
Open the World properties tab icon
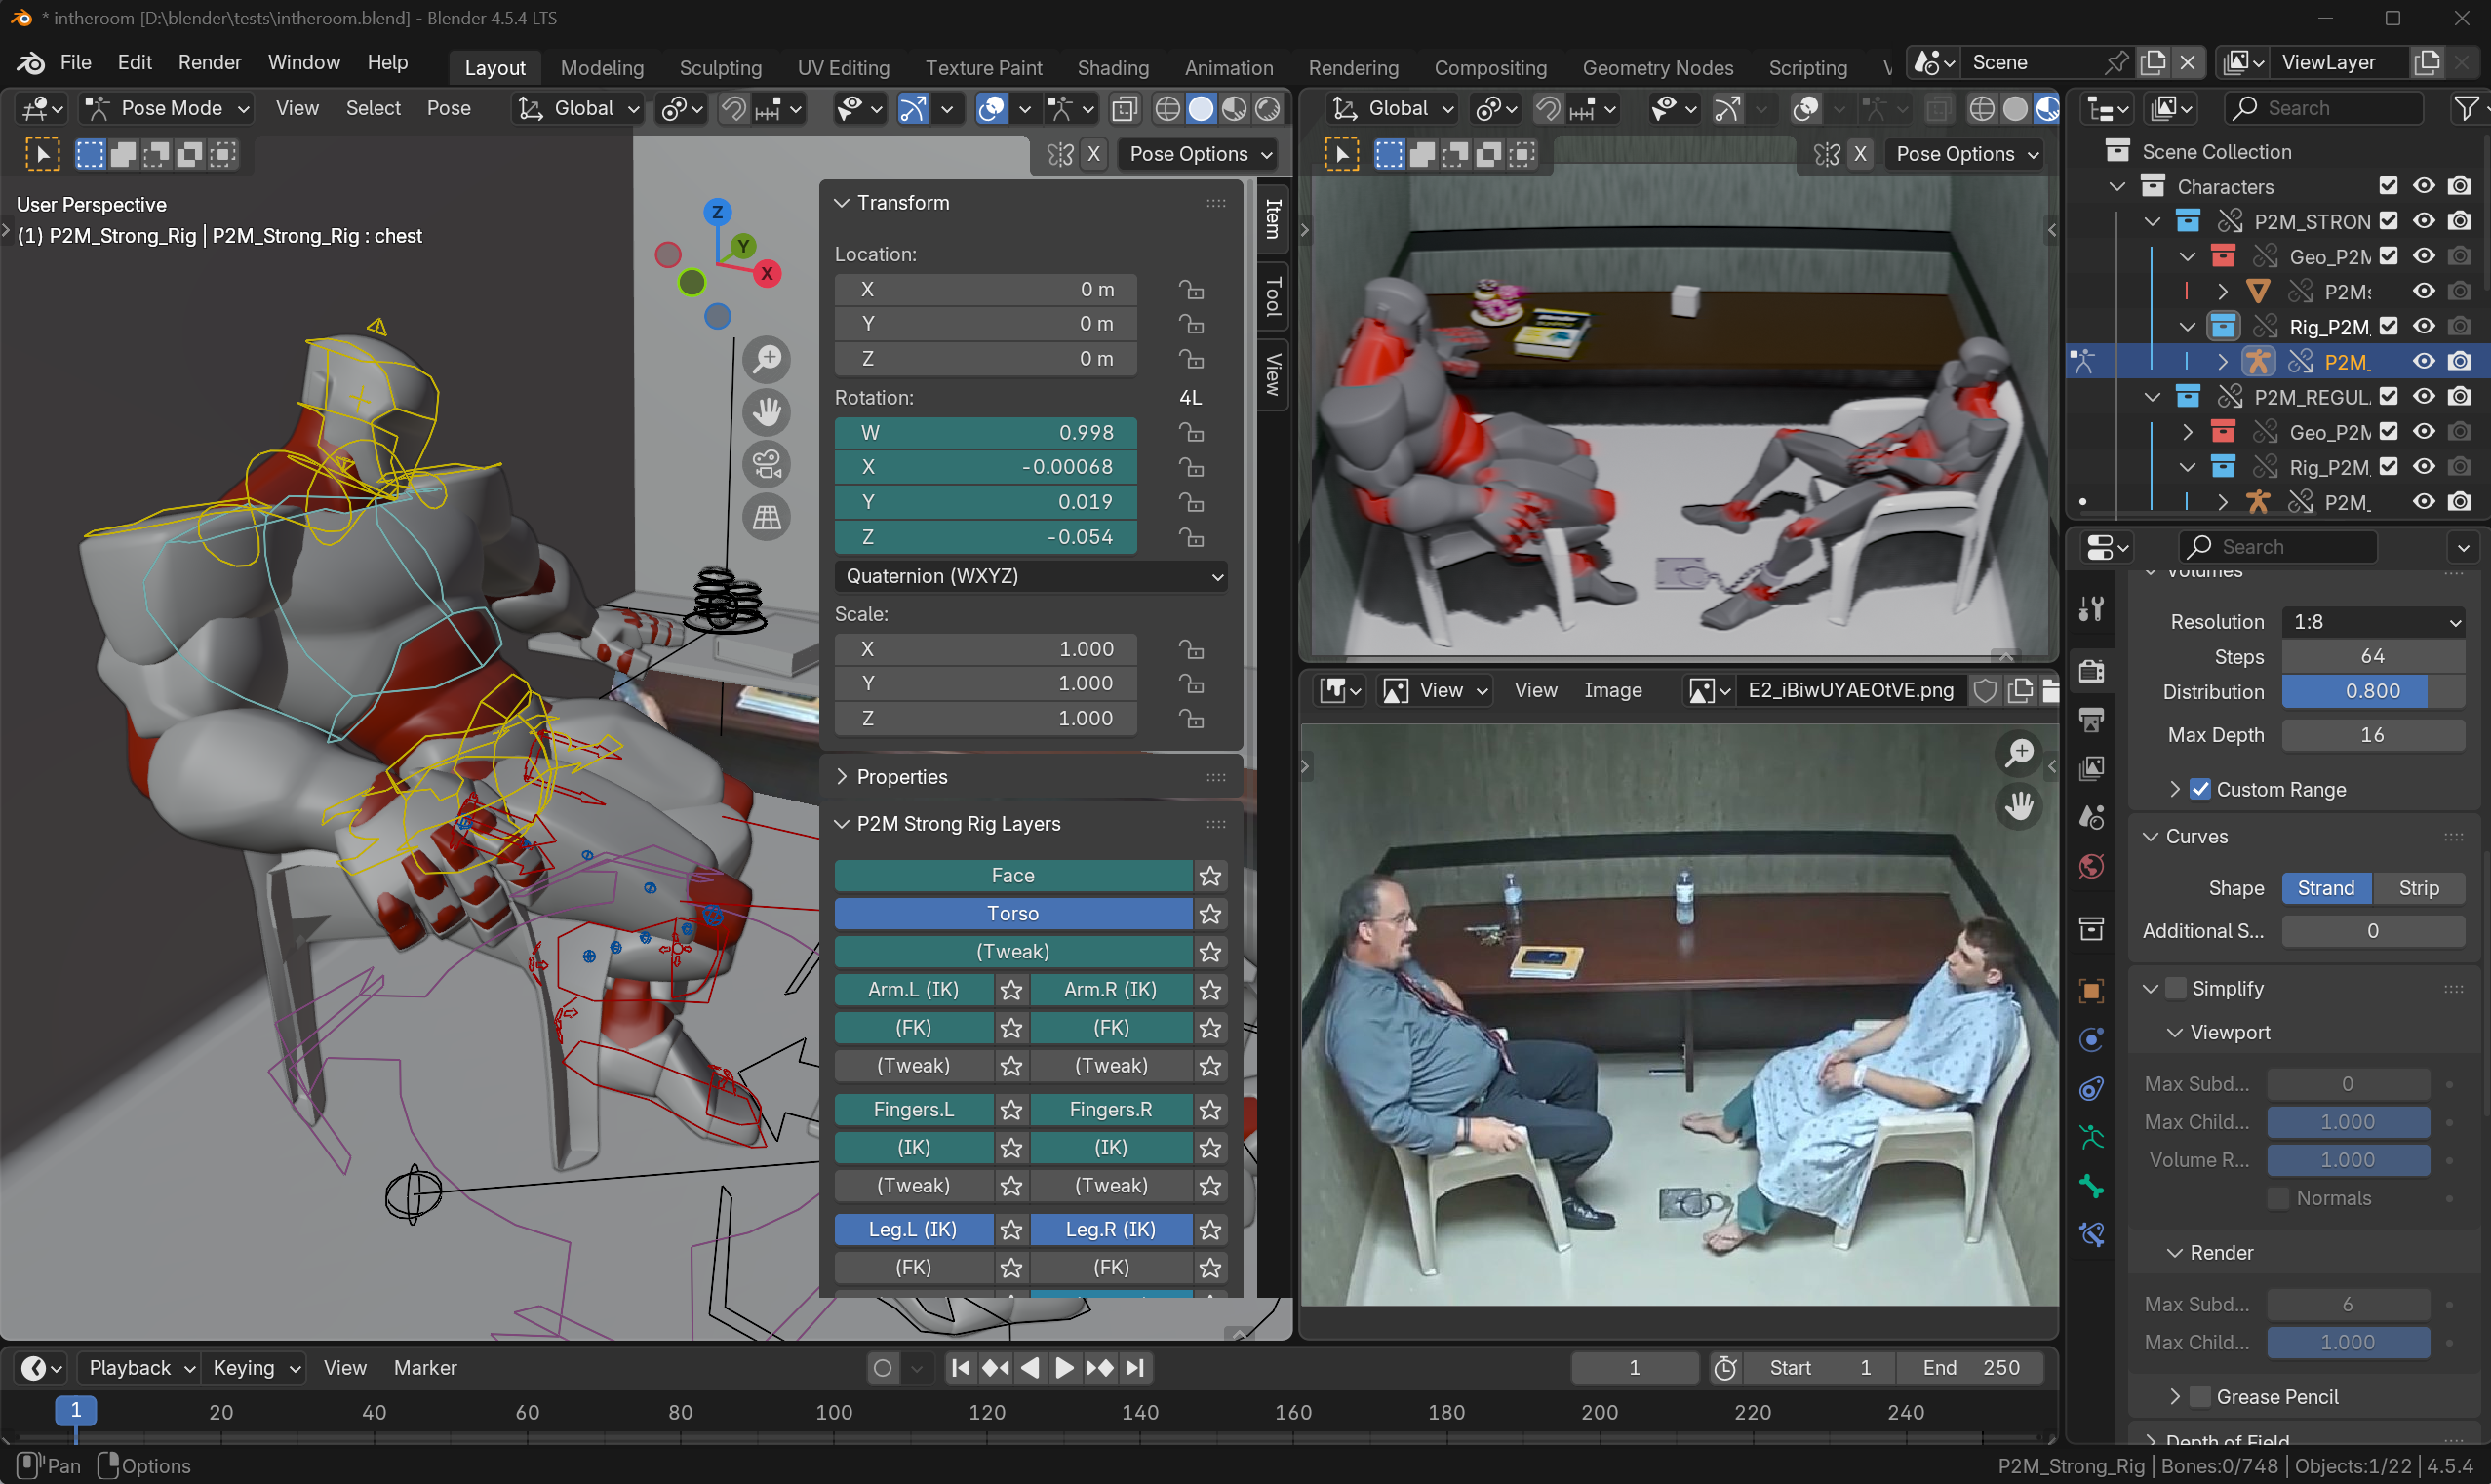coord(2091,866)
